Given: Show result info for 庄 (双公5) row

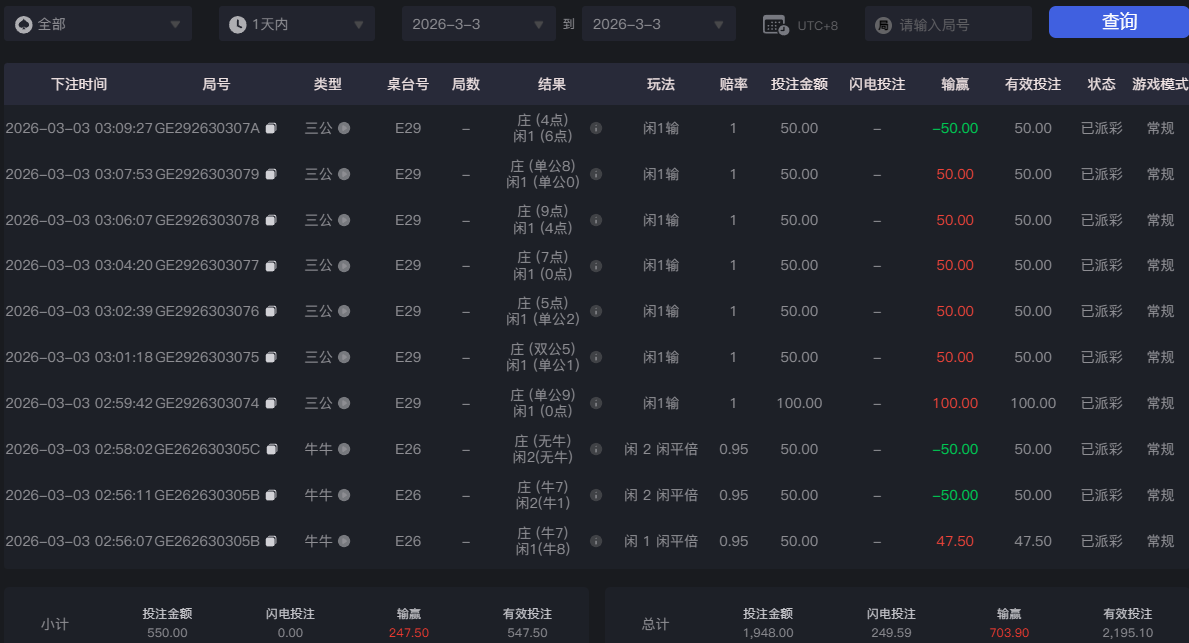Looking at the screenshot, I should click(x=596, y=357).
